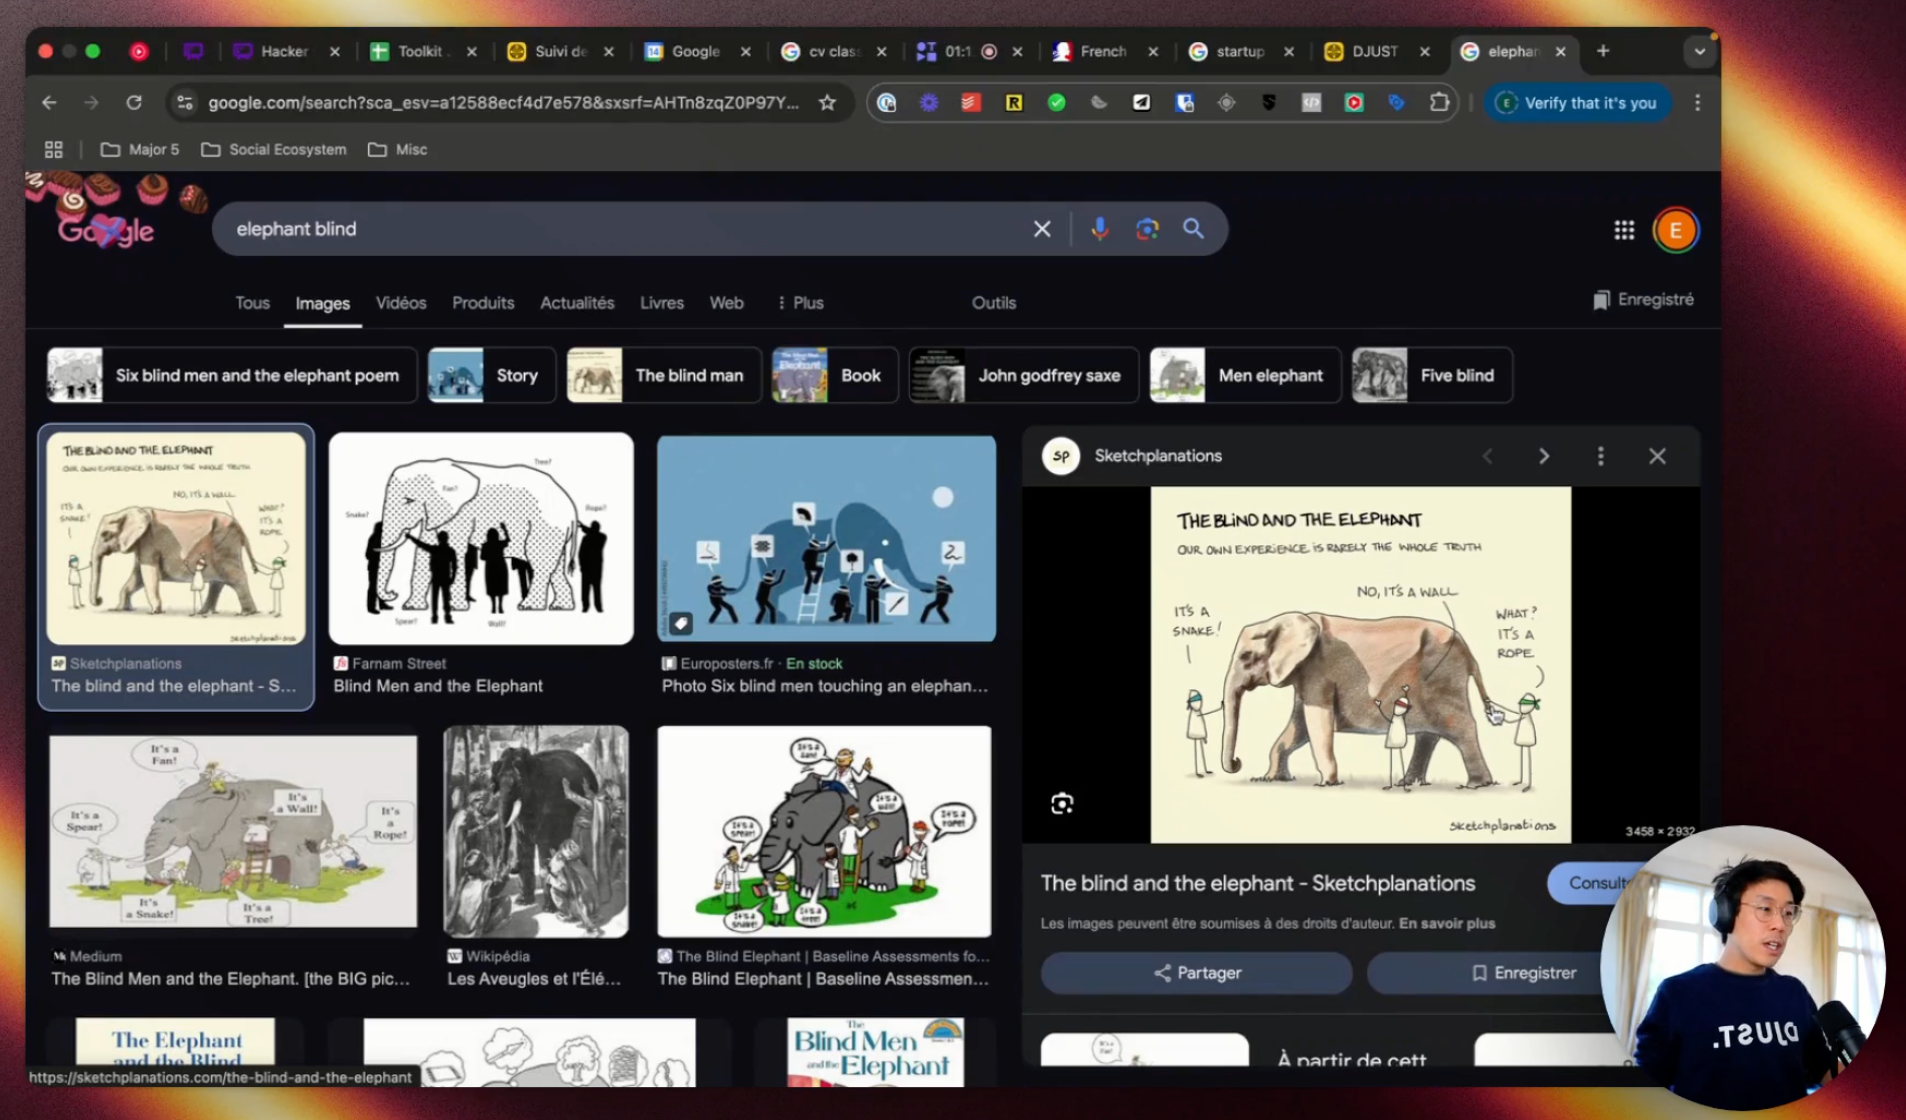Open Google Lens image search
The height and width of the screenshot is (1120, 1906).
point(1147,229)
